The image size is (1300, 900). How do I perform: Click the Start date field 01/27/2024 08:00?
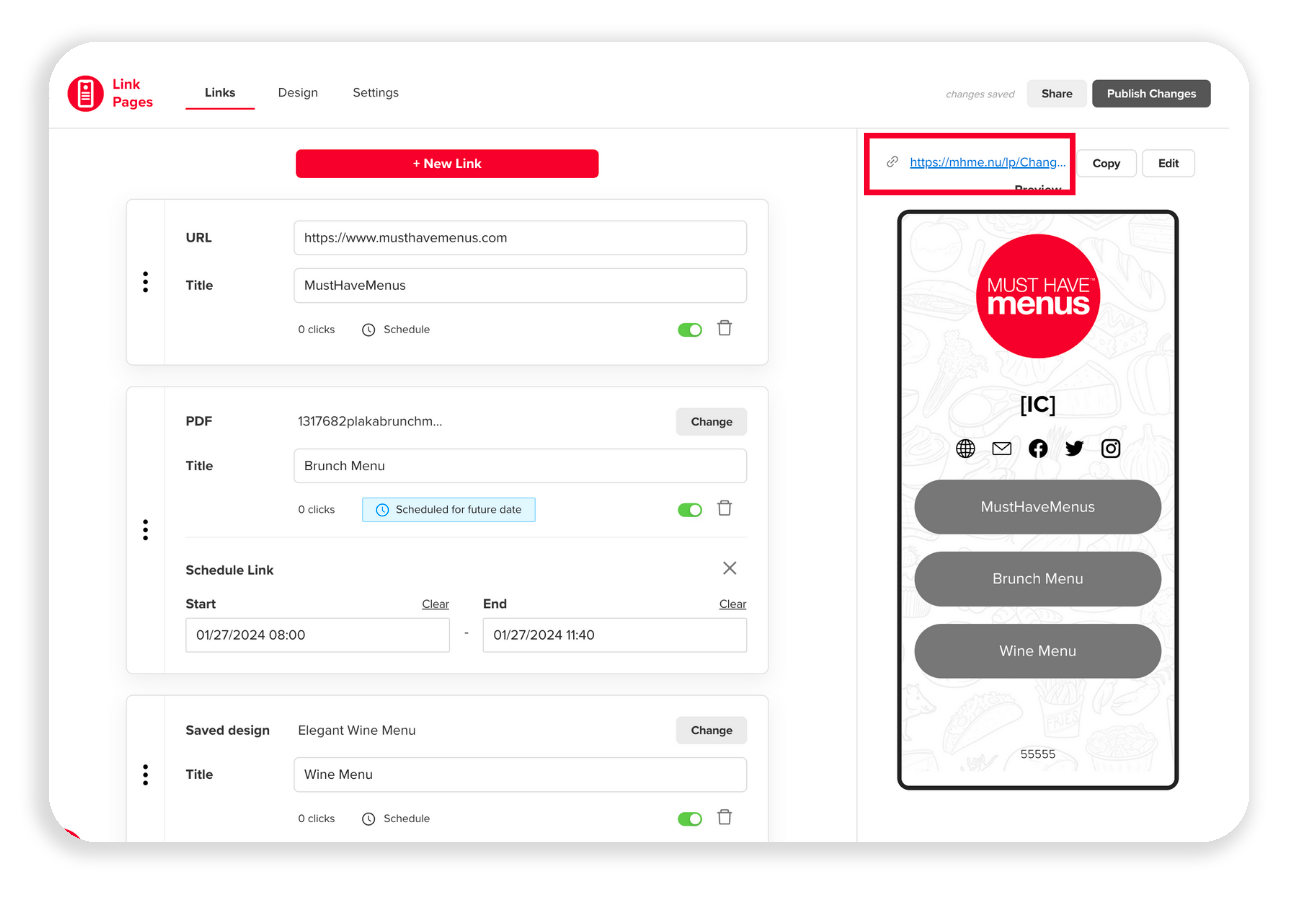click(x=318, y=635)
